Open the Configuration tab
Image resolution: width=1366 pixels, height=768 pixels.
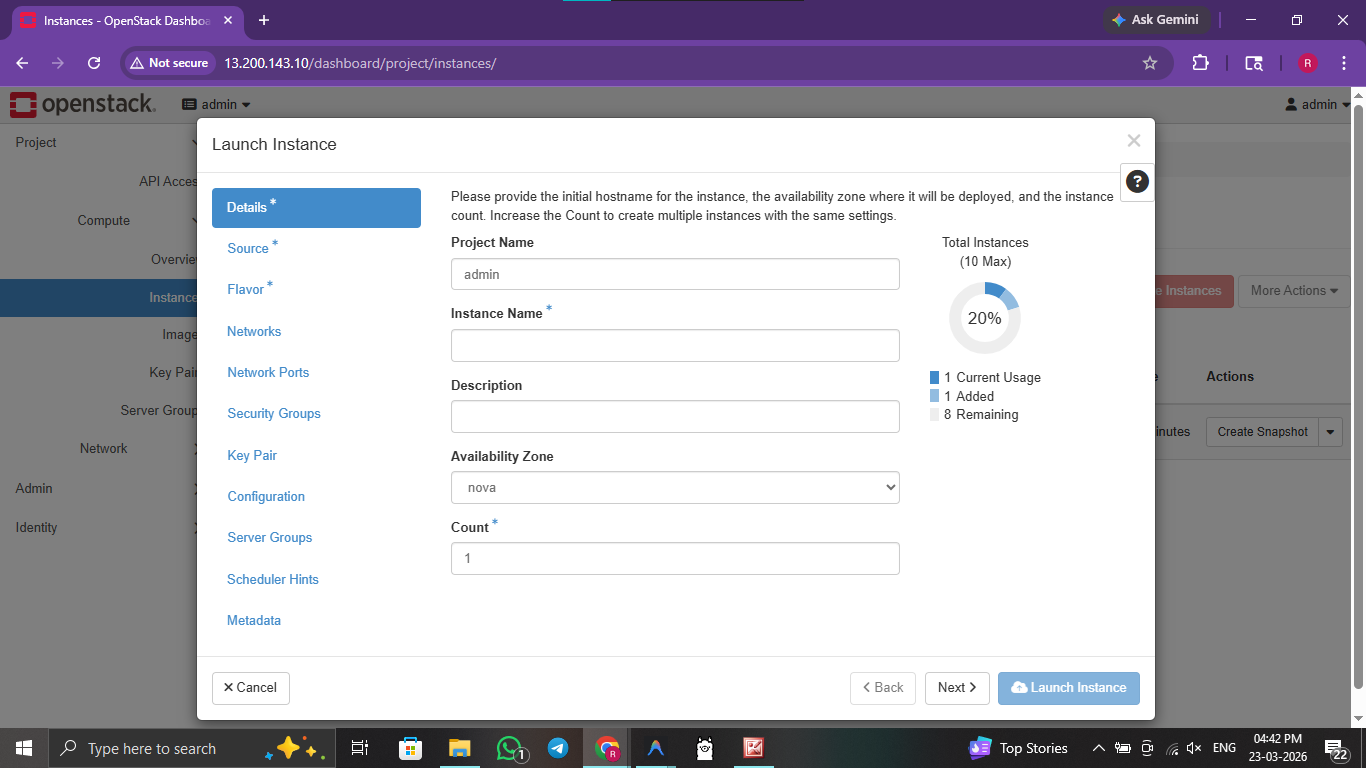(266, 496)
